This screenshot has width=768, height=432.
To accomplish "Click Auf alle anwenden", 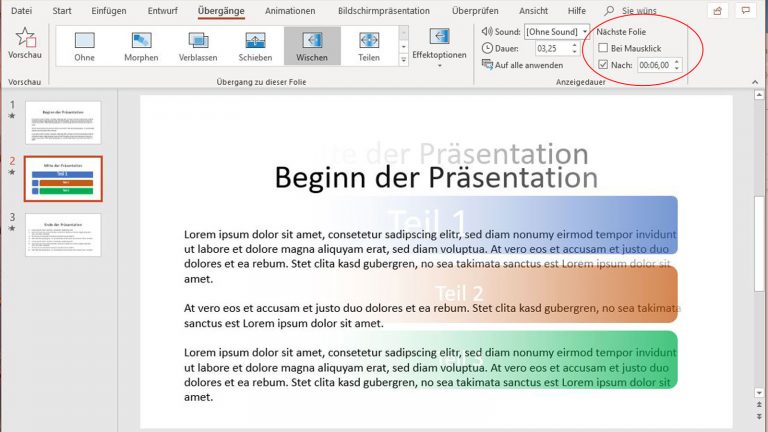I will (x=528, y=65).
